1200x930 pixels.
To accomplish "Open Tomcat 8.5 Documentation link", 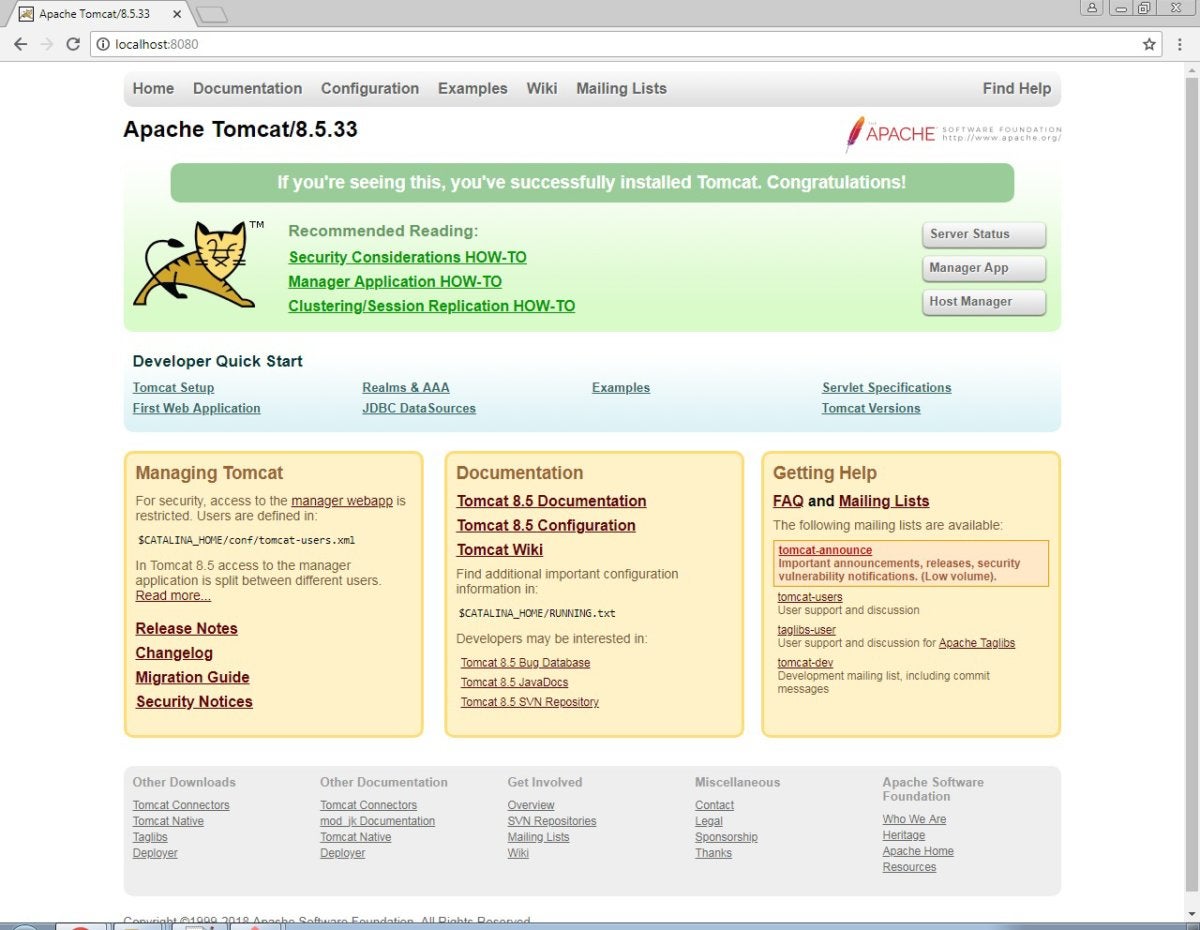I will tap(552, 501).
